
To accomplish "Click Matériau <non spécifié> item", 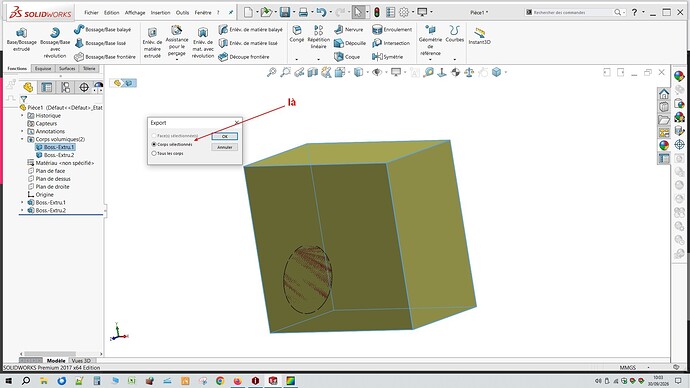I will (61, 163).
